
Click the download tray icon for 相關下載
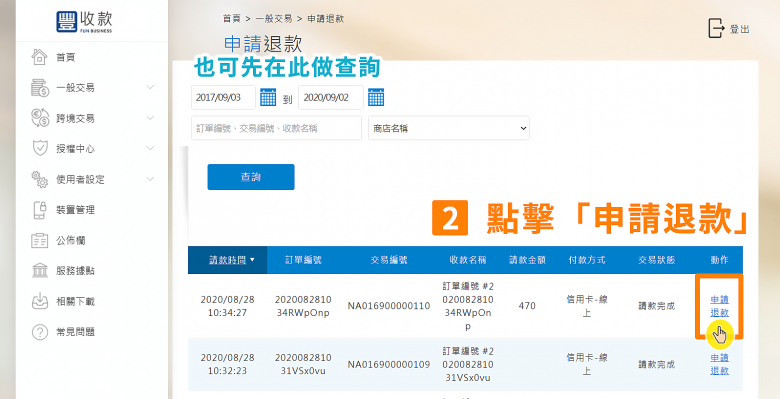coord(39,301)
